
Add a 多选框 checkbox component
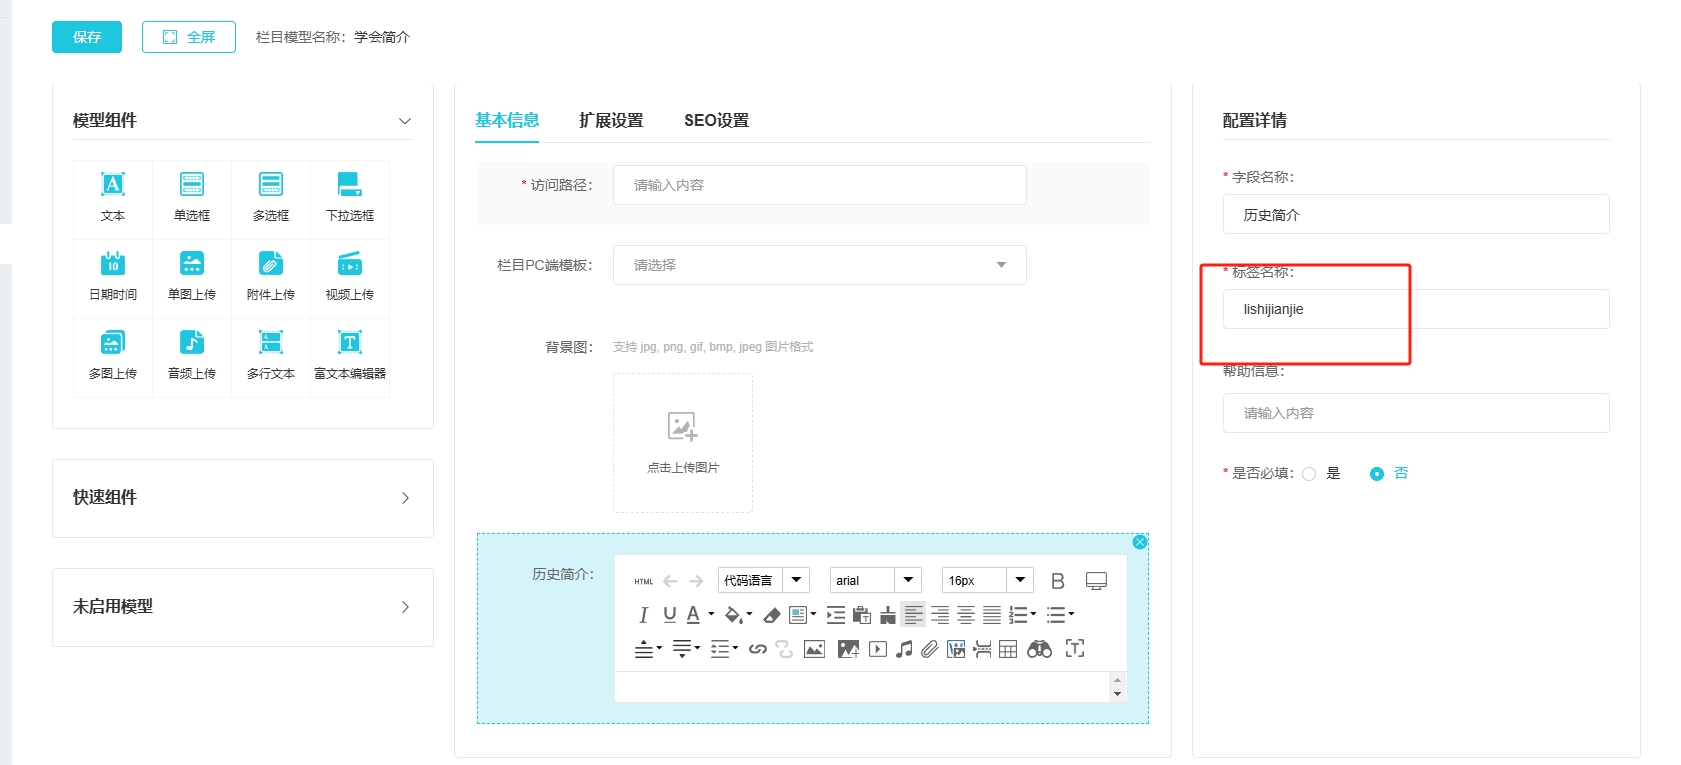(x=271, y=198)
